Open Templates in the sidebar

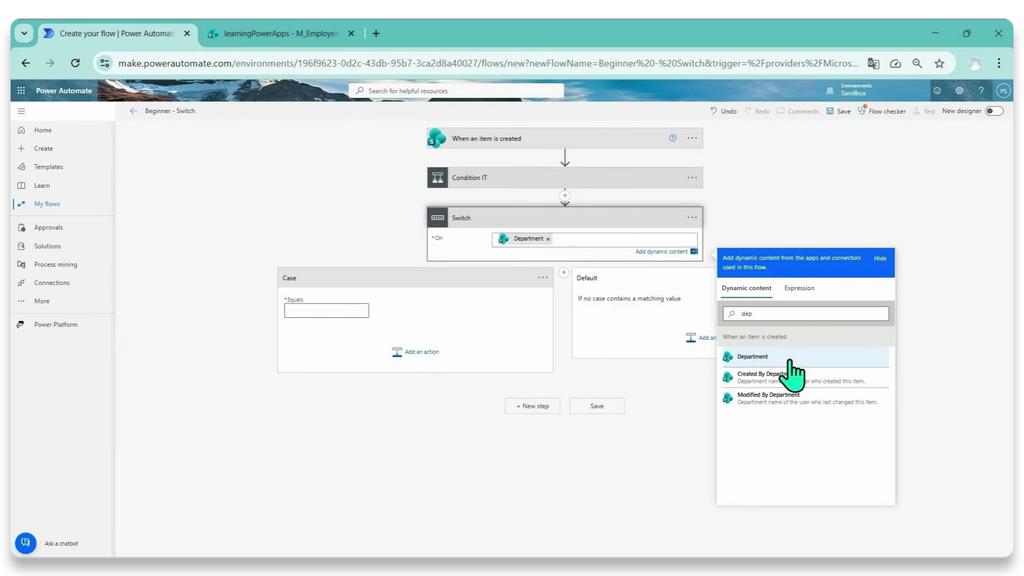point(48,167)
